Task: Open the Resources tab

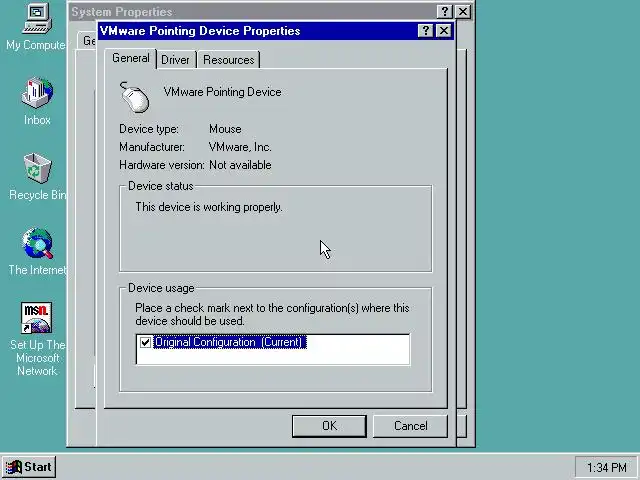Action: coord(229,60)
